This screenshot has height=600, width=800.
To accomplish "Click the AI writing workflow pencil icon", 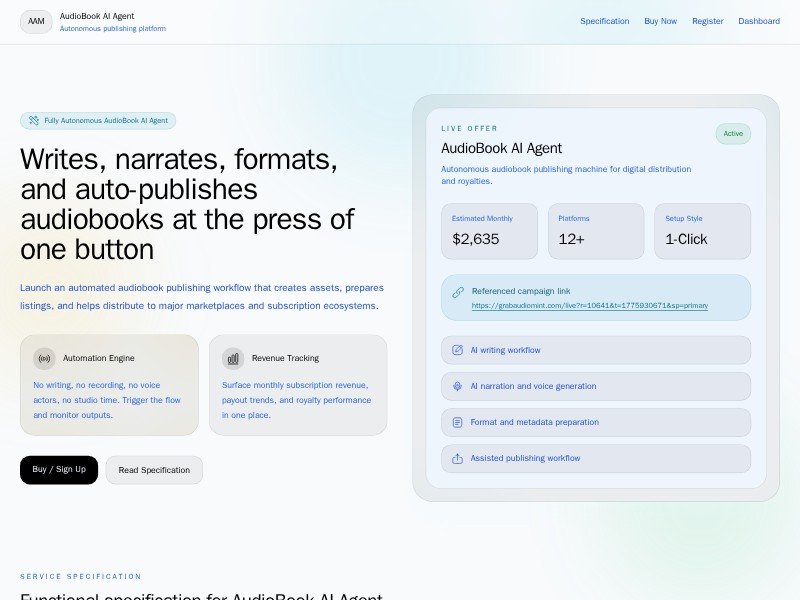I will [x=458, y=350].
